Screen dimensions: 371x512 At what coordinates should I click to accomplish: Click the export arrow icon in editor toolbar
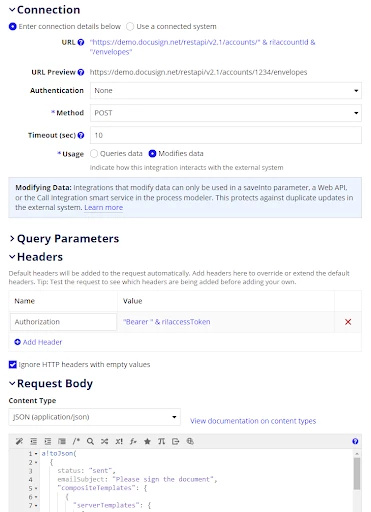pyautogui.click(x=175, y=441)
